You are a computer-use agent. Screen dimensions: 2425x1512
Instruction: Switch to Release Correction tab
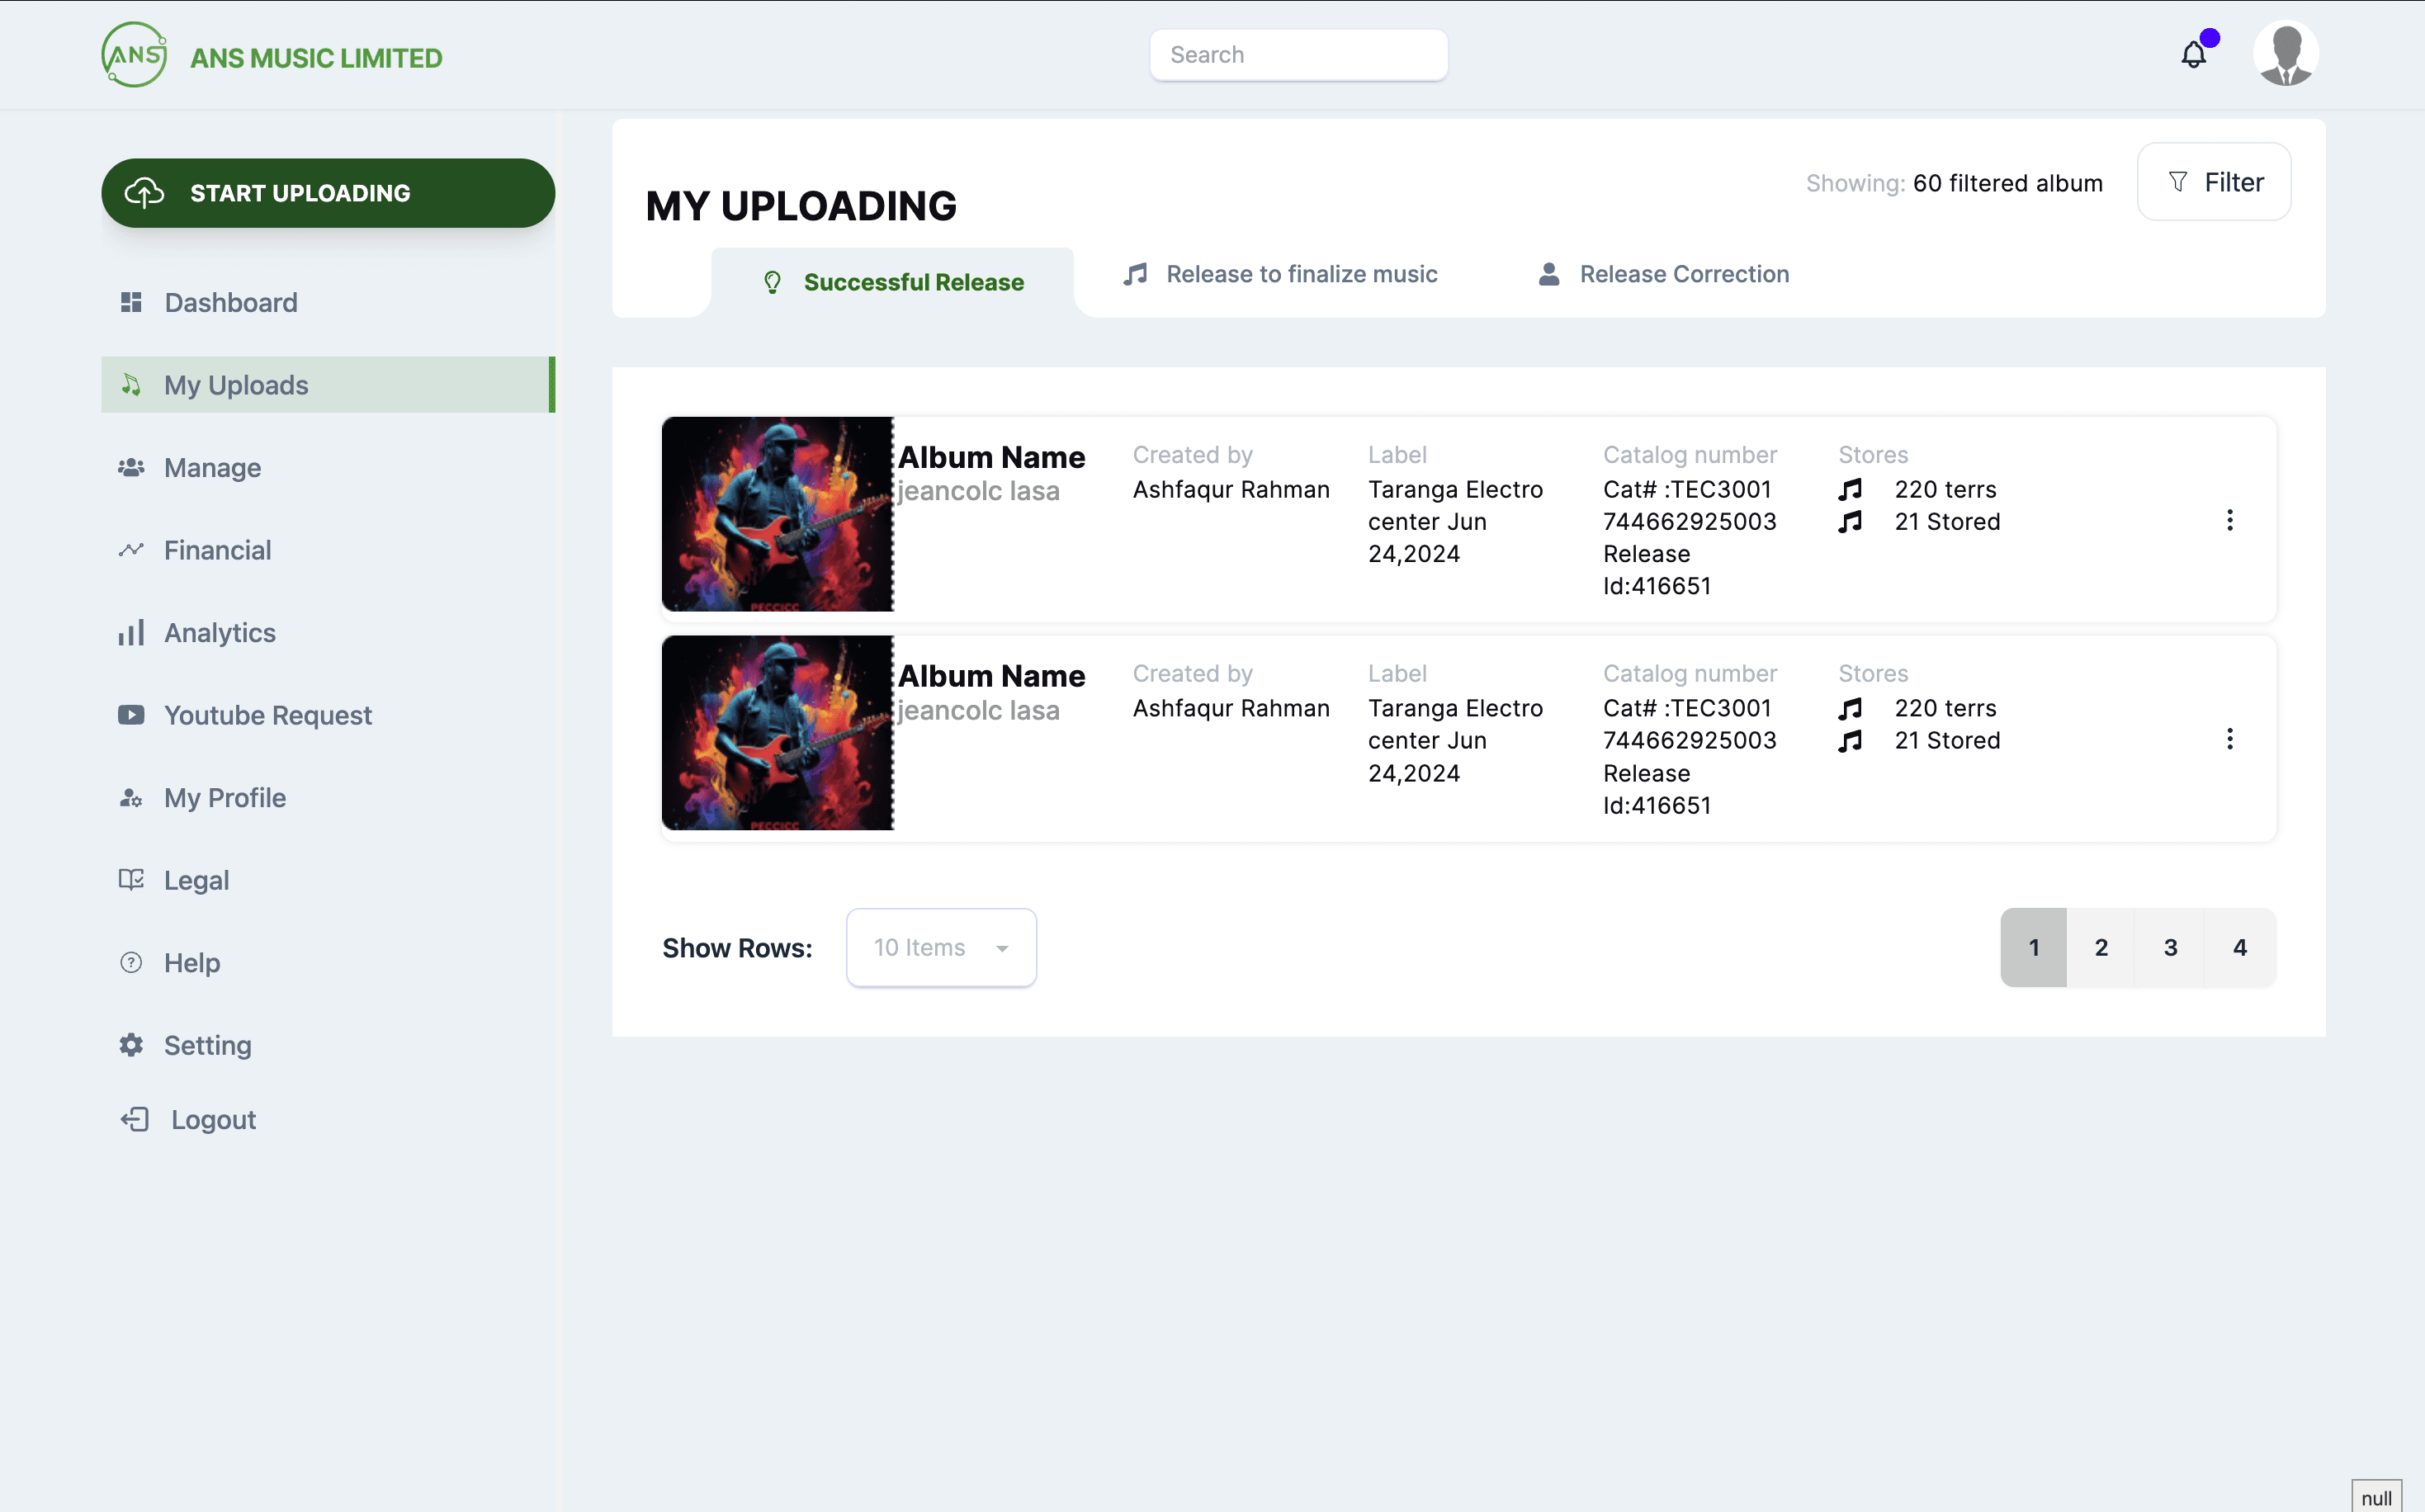coord(1663,274)
